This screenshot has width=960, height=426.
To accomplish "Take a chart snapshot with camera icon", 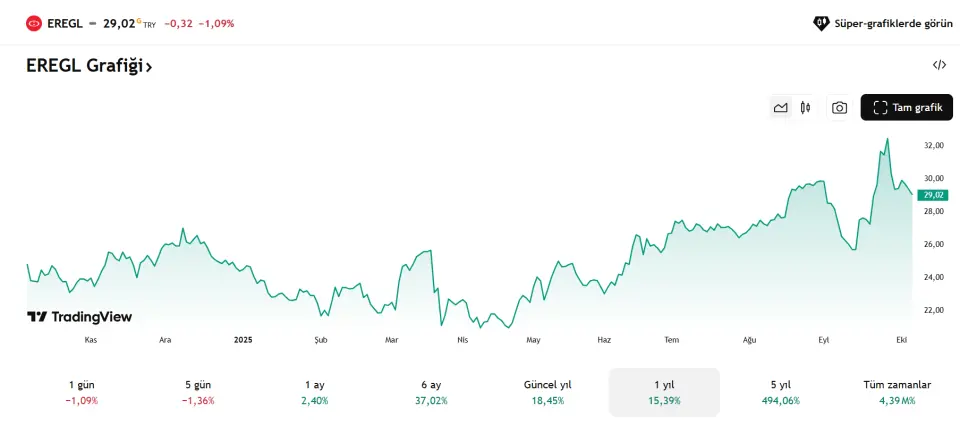I will coord(840,108).
